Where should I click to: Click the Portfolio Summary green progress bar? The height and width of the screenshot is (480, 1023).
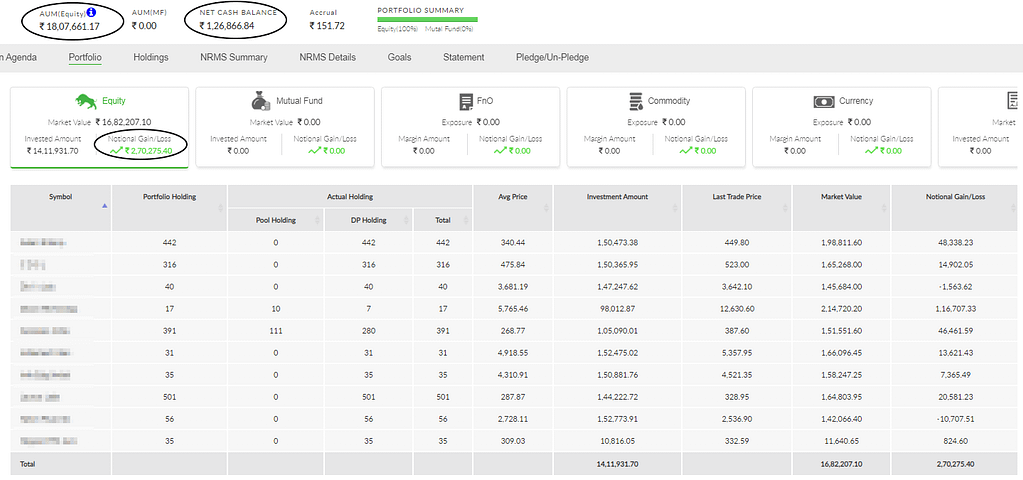(427, 20)
